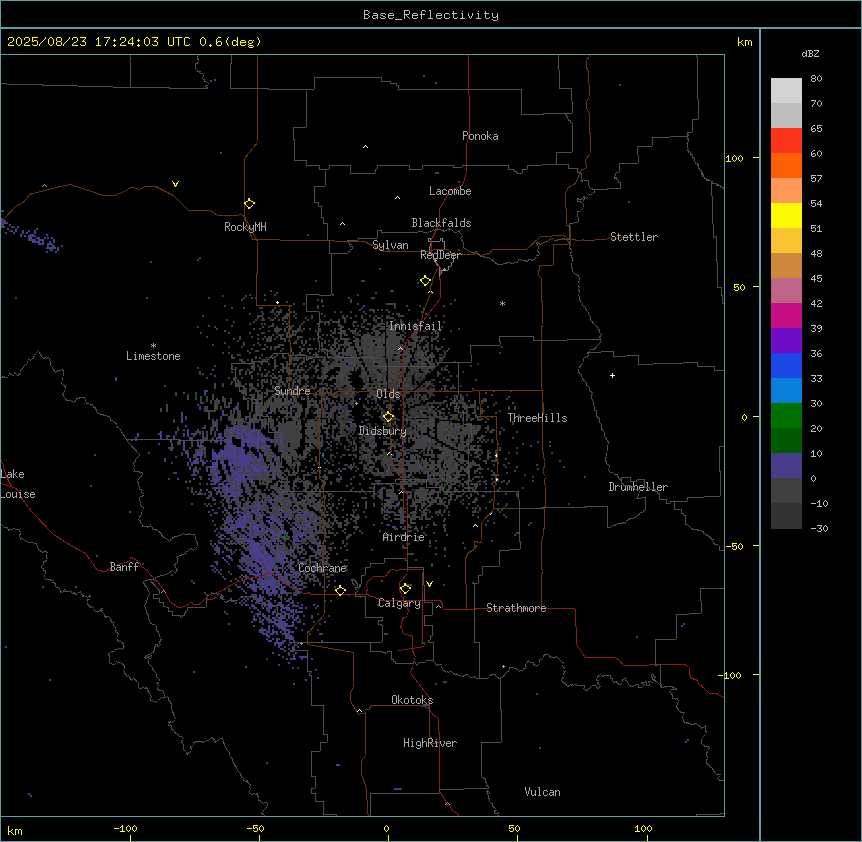Click the yellow diamond marker above RockyMH

coord(249,204)
